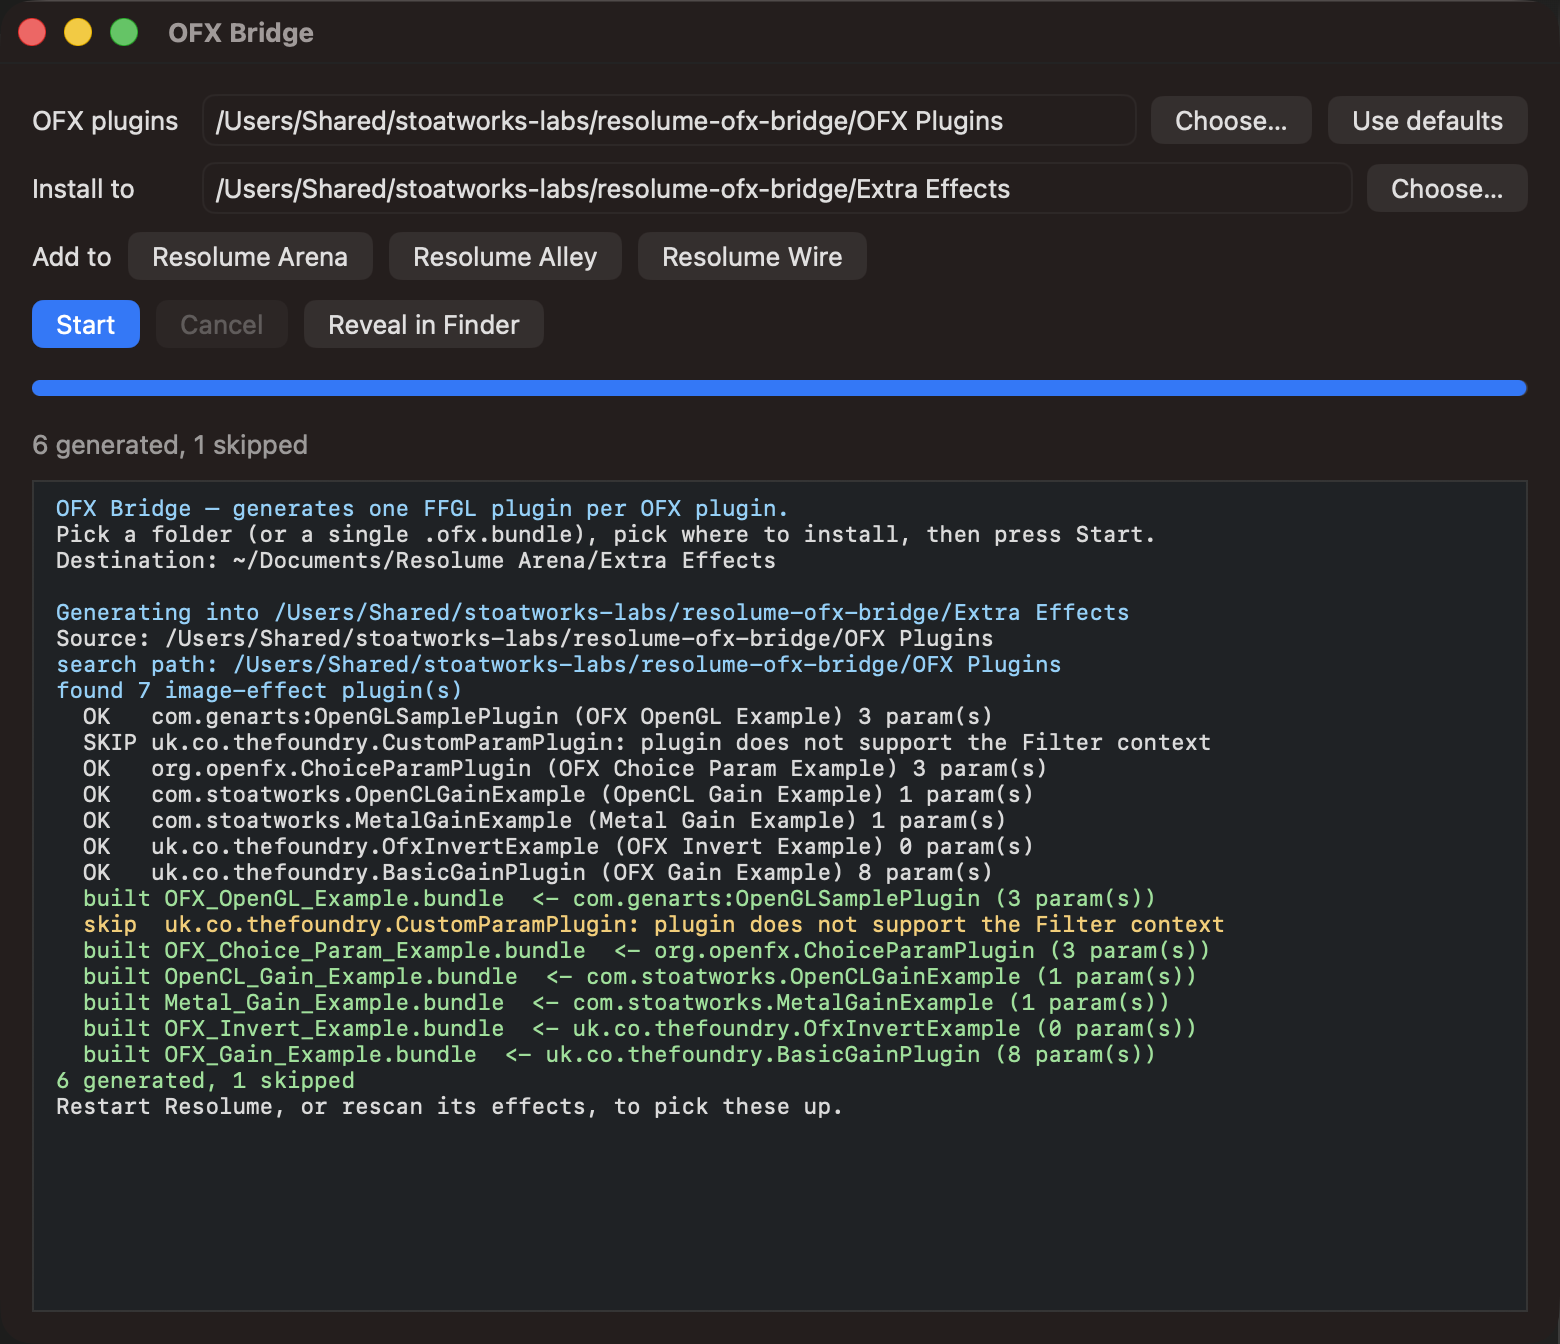Click the Cancel button
1560x1344 pixels.
pos(221,324)
